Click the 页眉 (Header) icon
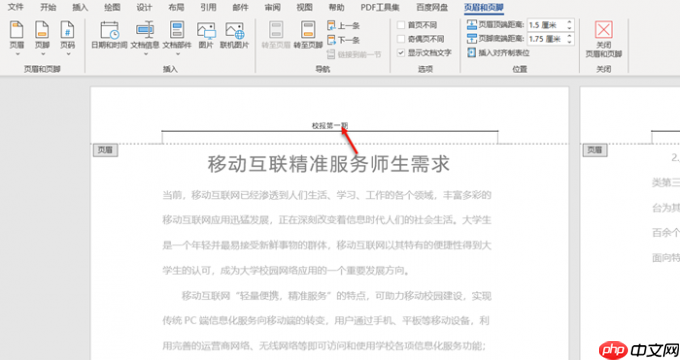Image resolution: width=680 pixels, height=360 pixels. (x=16, y=30)
